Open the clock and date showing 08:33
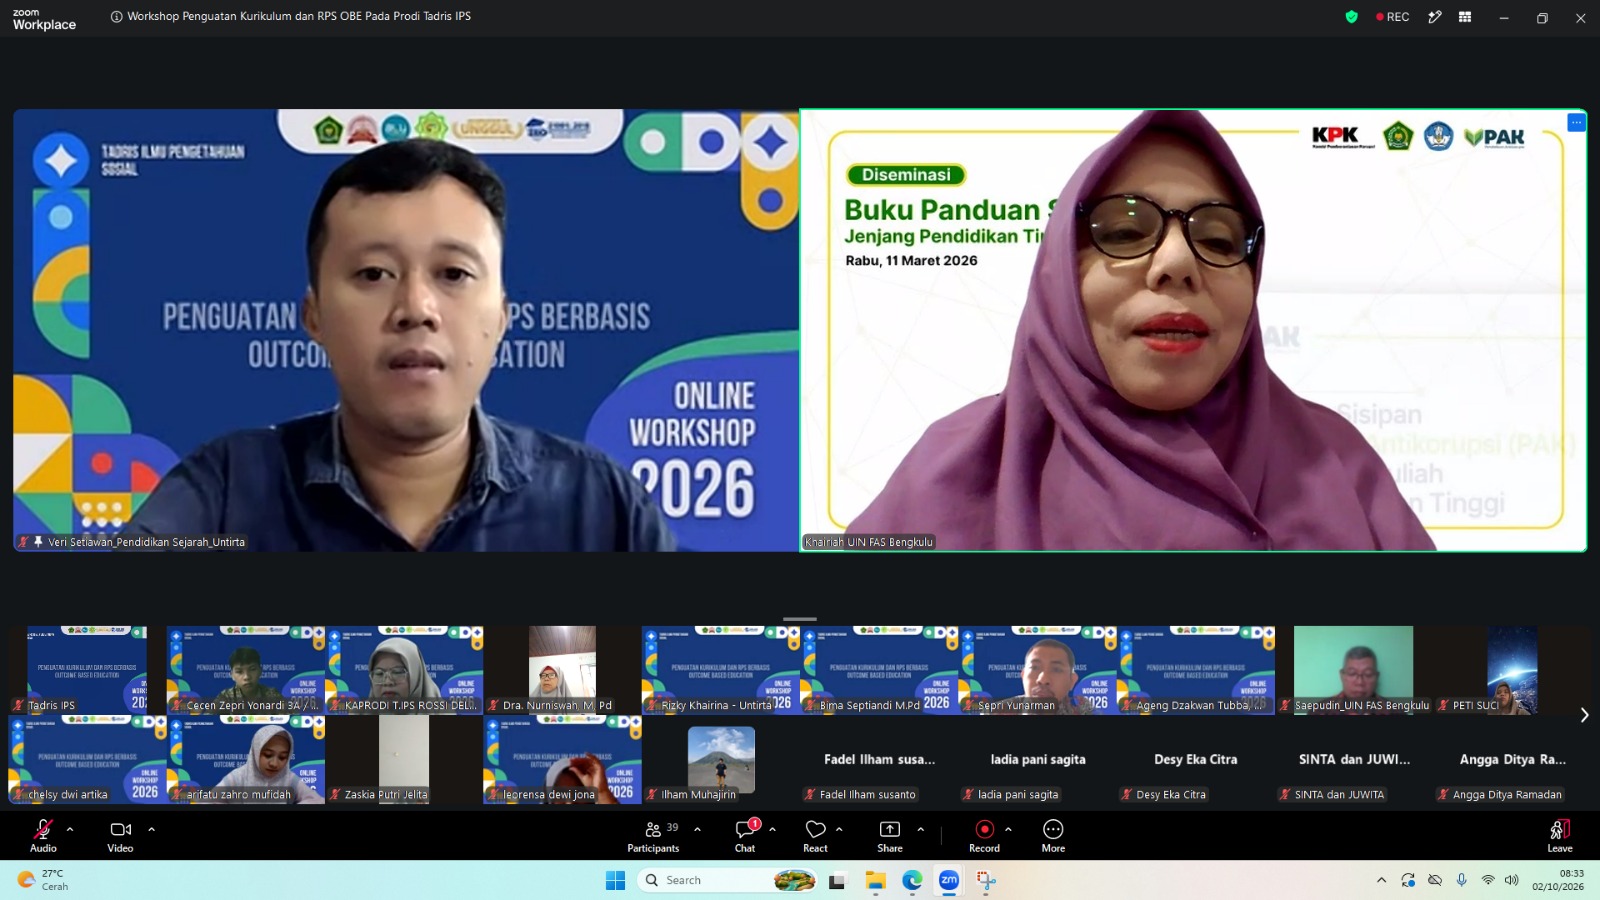This screenshot has height=900, width=1600. click(x=1558, y=880)
